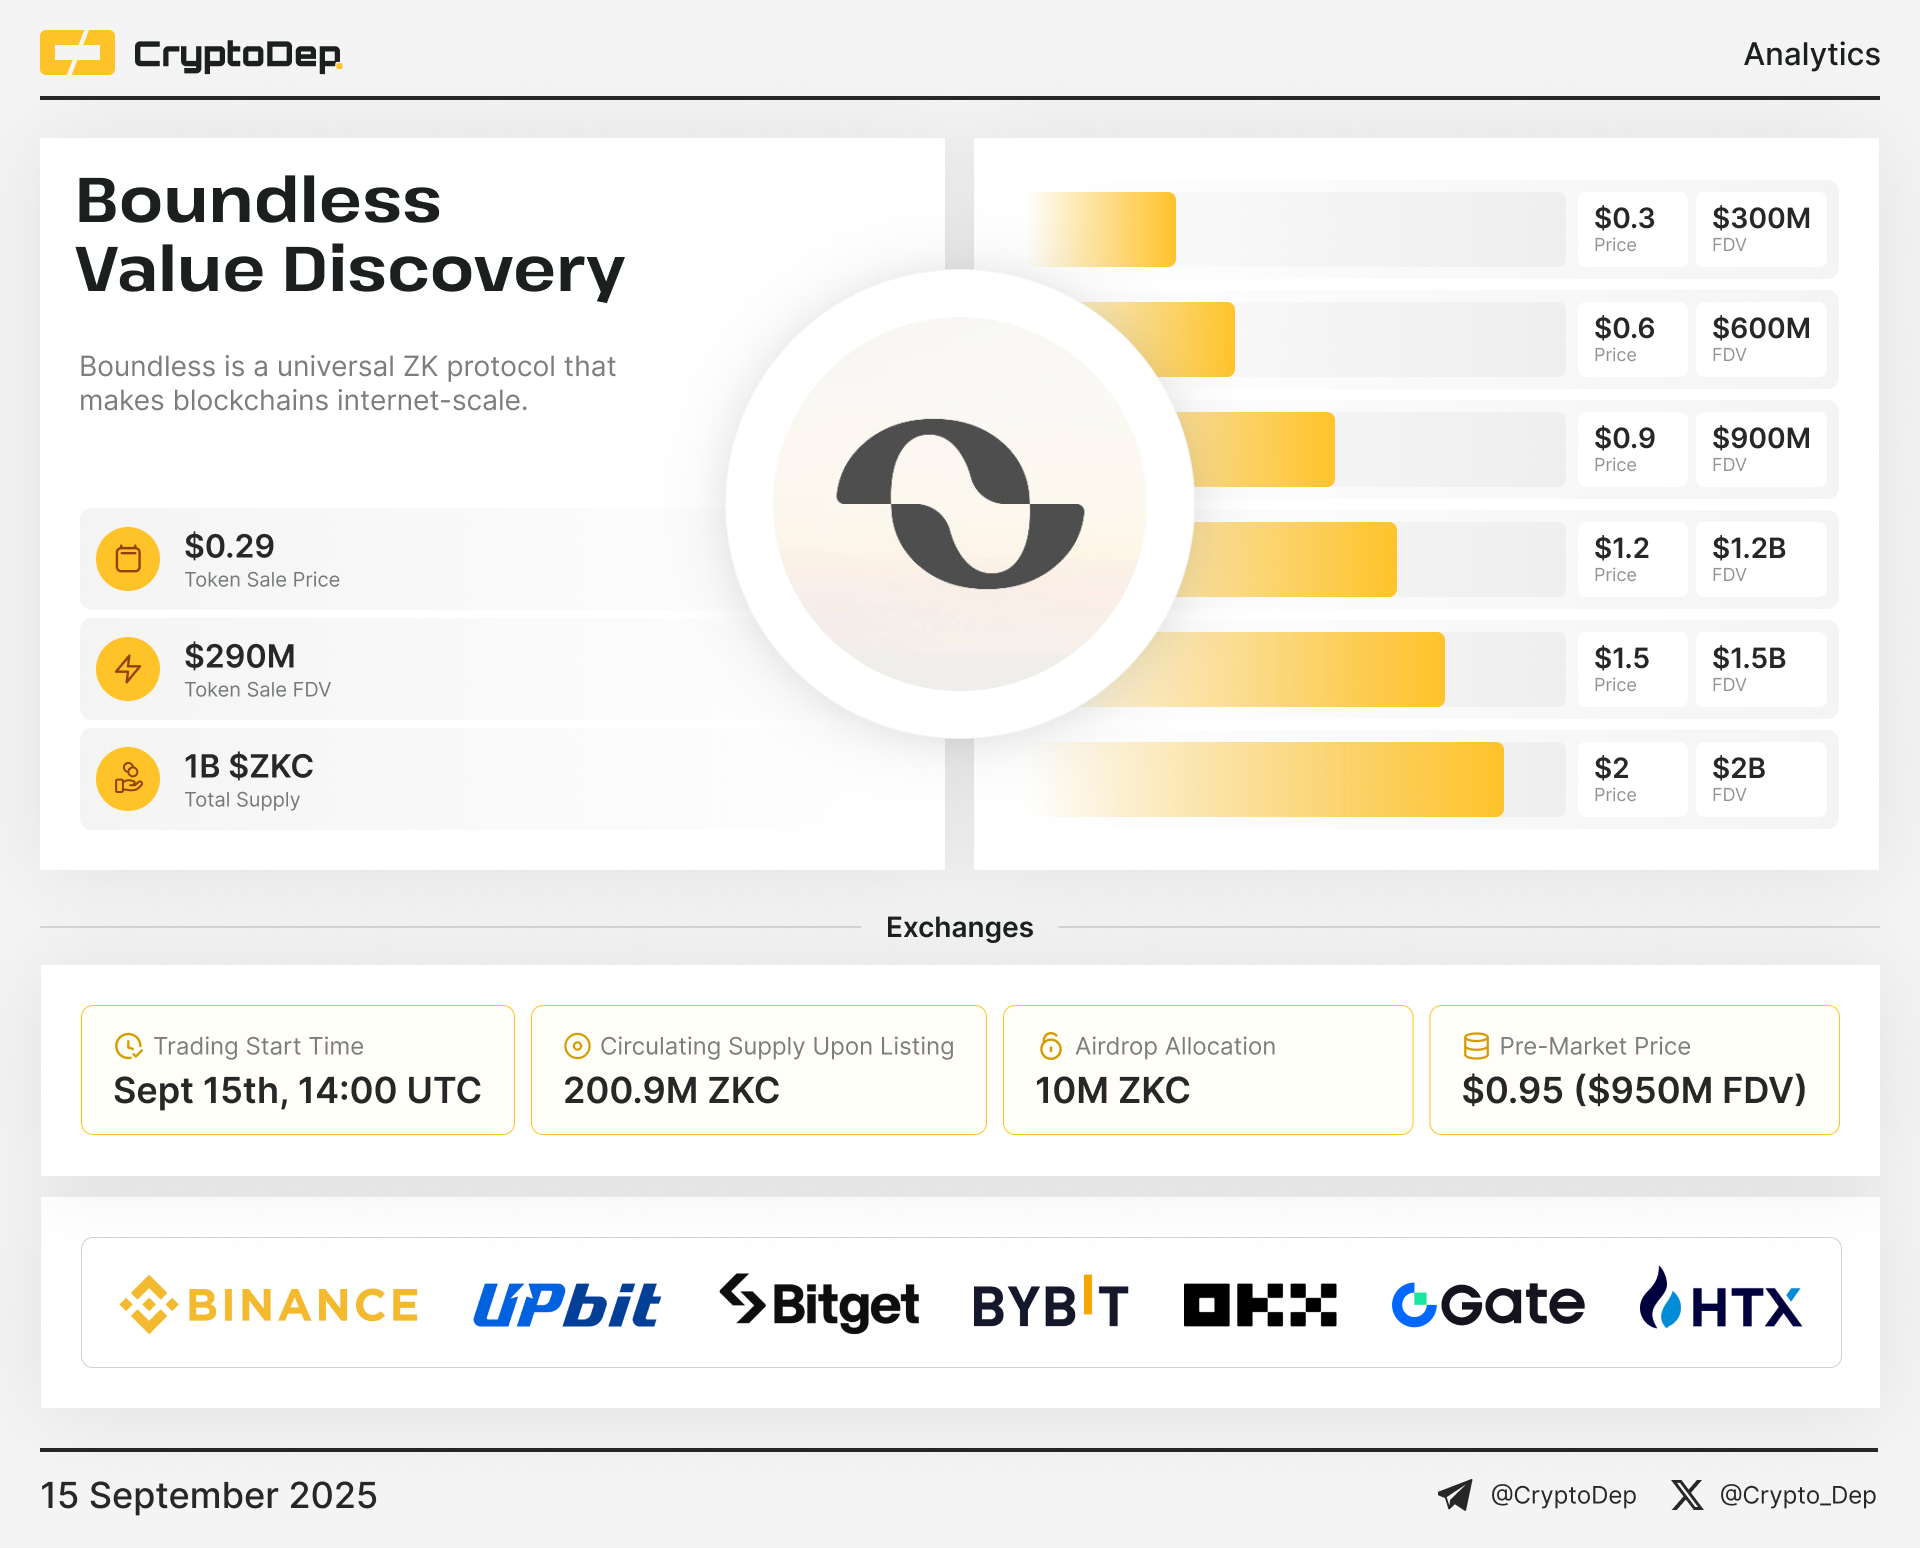Click the 10M ZKC airdrop value
This screenshot has height=1548, width=1920.
tap(1112, 1090)
